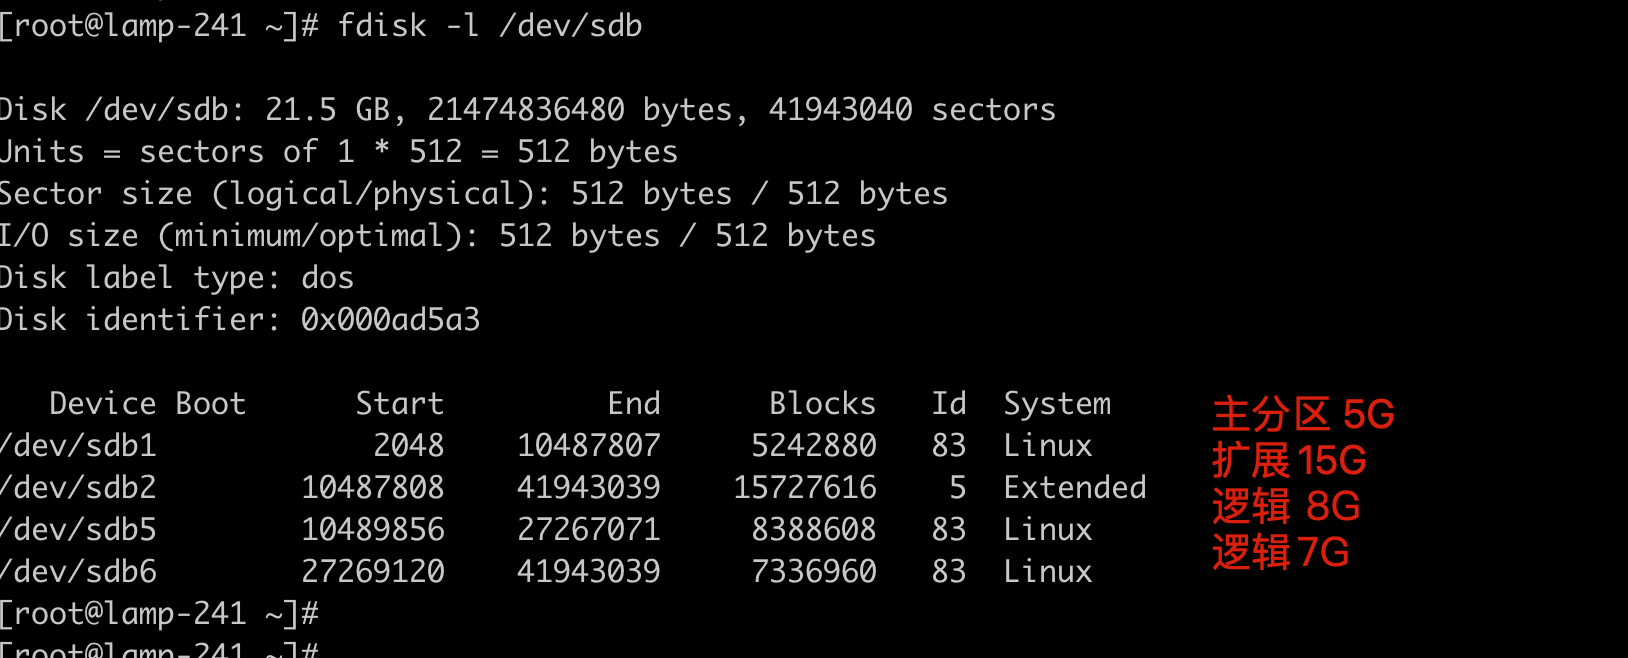Viewport: 1628px width, 658px height.
Task: Click the red 扩展 15G annotation
Action: 1289,460
